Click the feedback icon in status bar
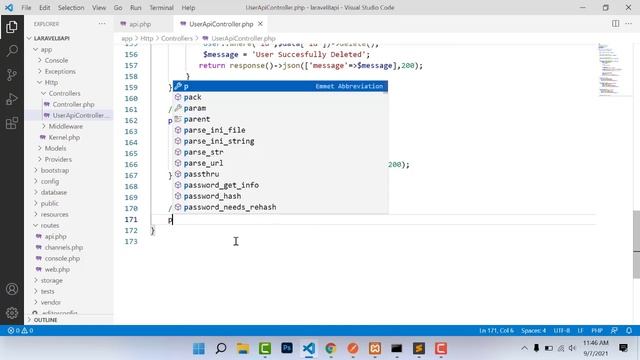 click(614, 331)
